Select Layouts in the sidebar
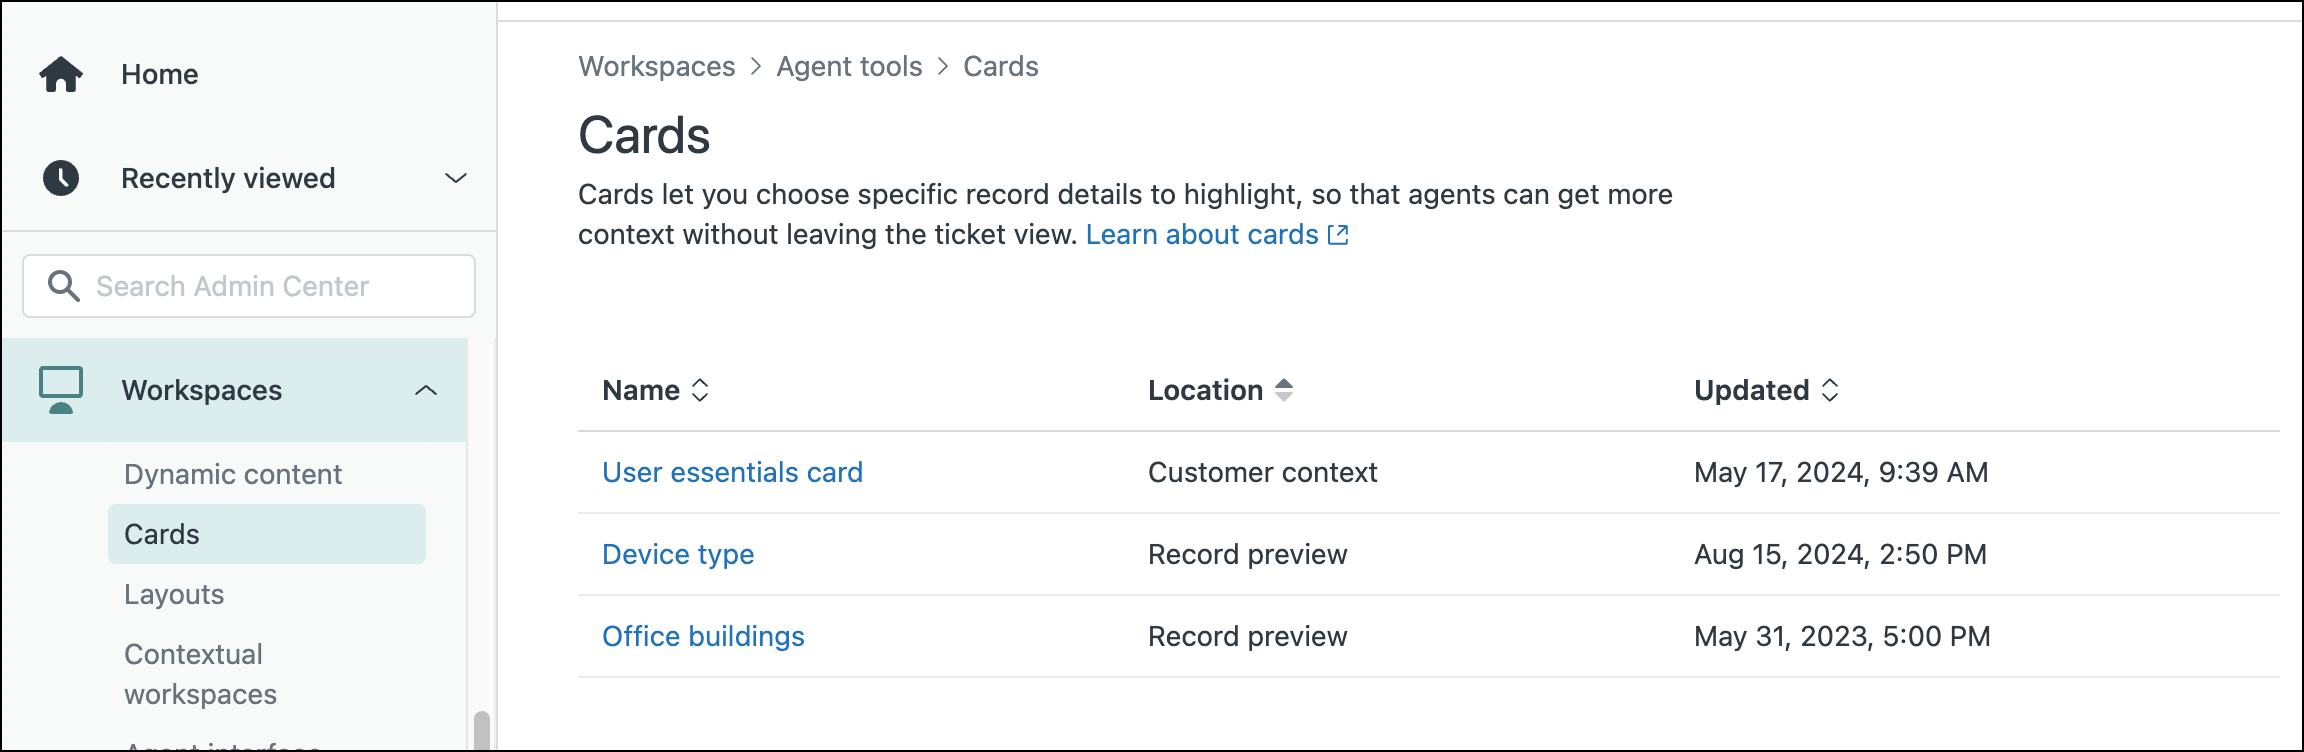The width and height of the screenshot is (2304, 752). tap(174, 594)
